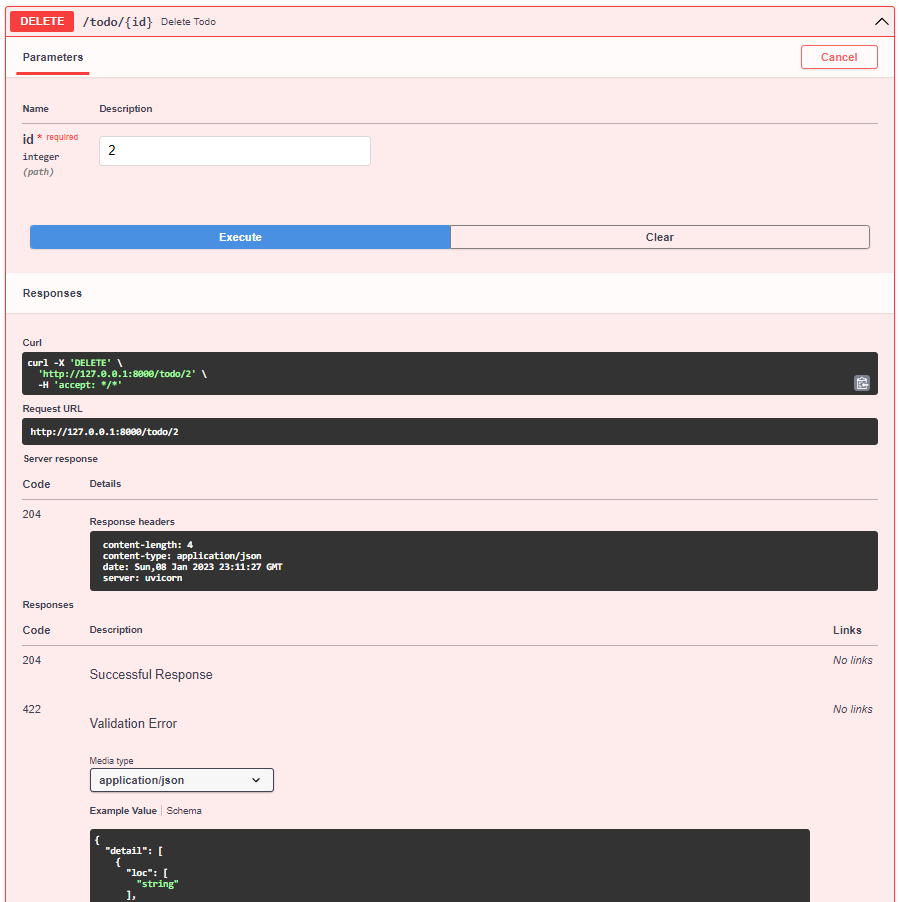Switch to the Example Value tab
Image resolution: width=900 pixels, height=902 pixels.
click(123, 810)
